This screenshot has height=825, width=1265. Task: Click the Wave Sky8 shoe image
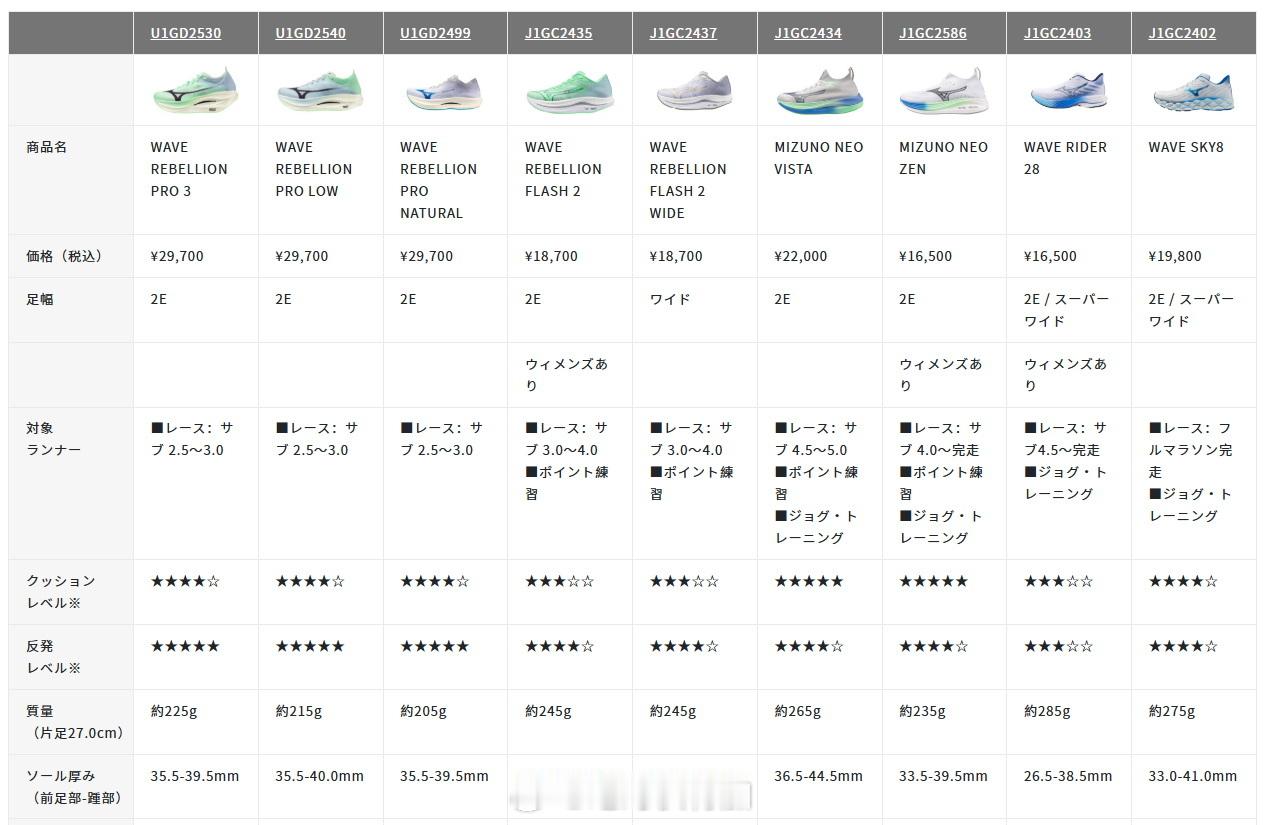pos(1193,91)
